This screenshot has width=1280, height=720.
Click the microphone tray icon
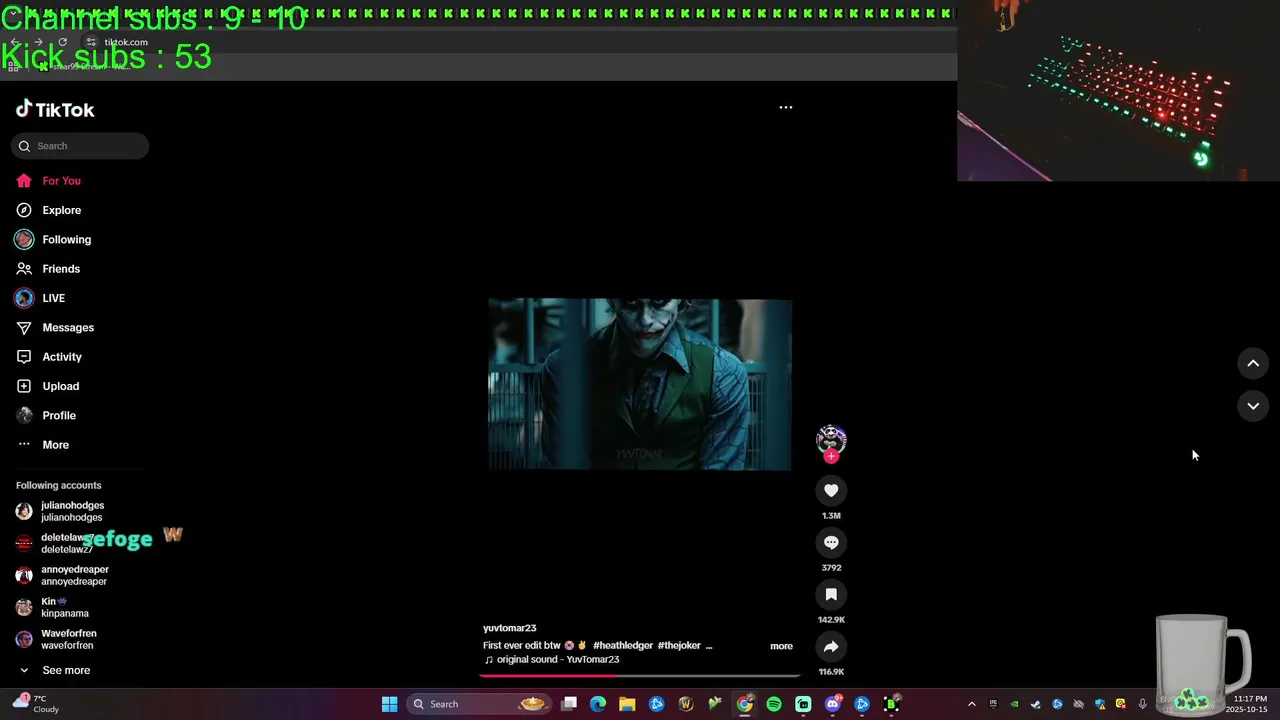click(1143, 704)
